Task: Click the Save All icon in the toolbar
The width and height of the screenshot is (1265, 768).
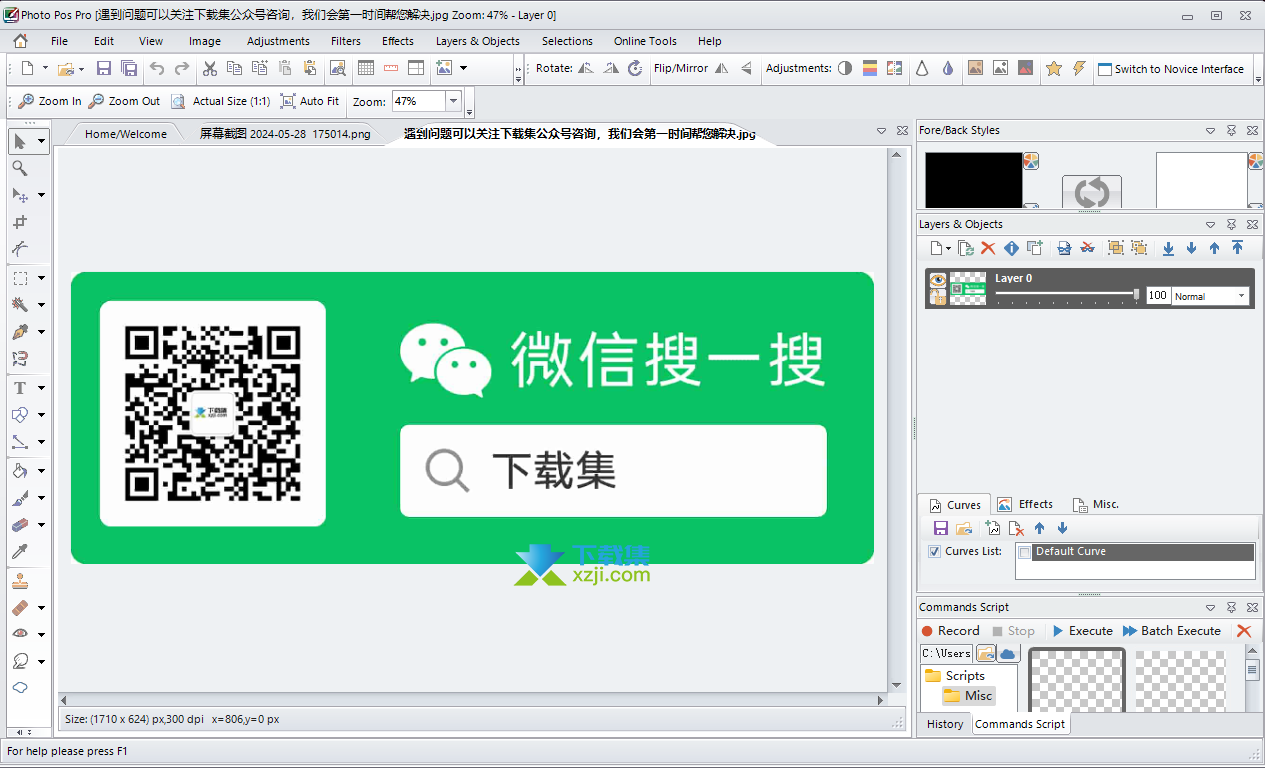Action: (x=129, y=68)
